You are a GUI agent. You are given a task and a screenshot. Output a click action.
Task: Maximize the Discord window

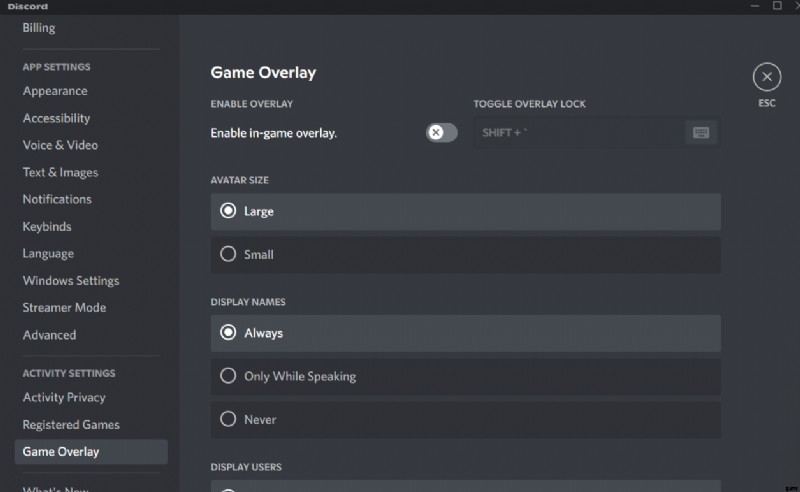777,6
